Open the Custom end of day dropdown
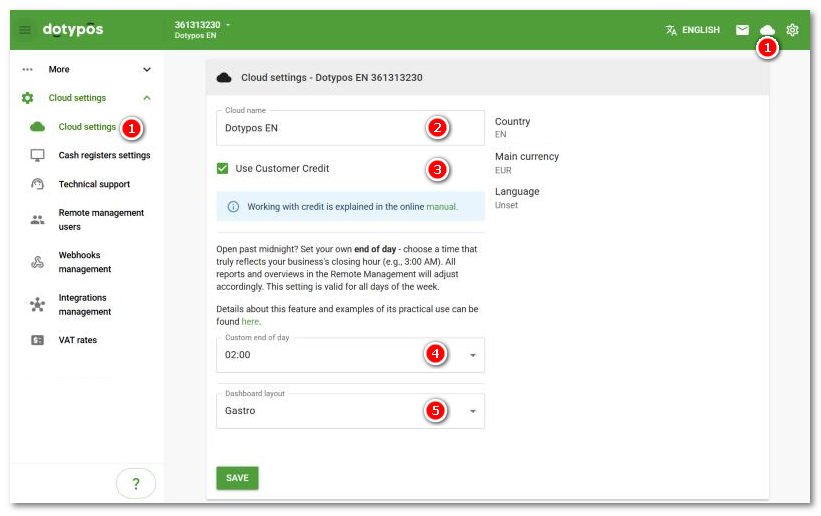The height and width of the screenshot is (516, 821). point(350,355)
